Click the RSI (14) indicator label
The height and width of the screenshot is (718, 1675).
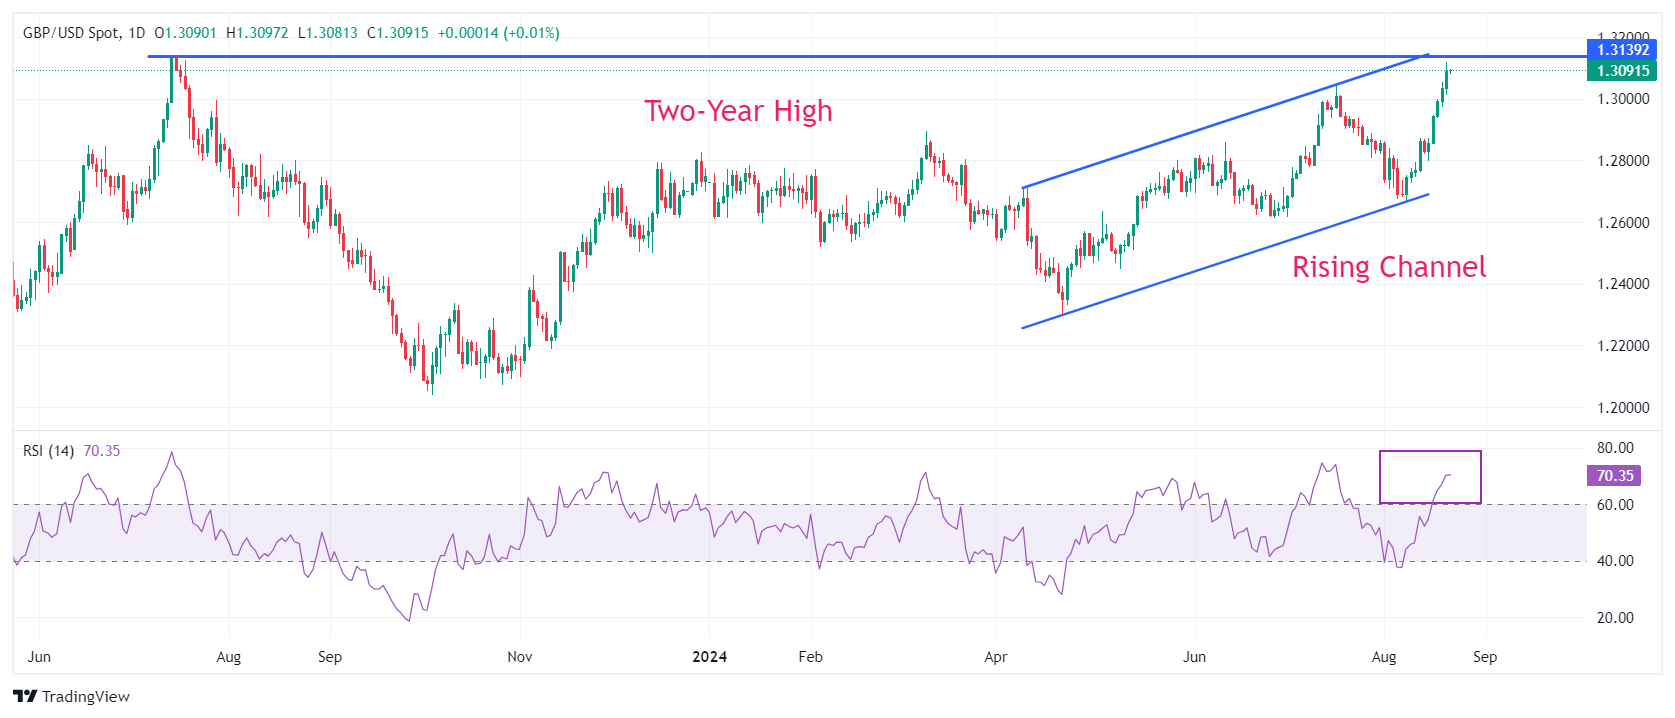(x=48, y=451)
